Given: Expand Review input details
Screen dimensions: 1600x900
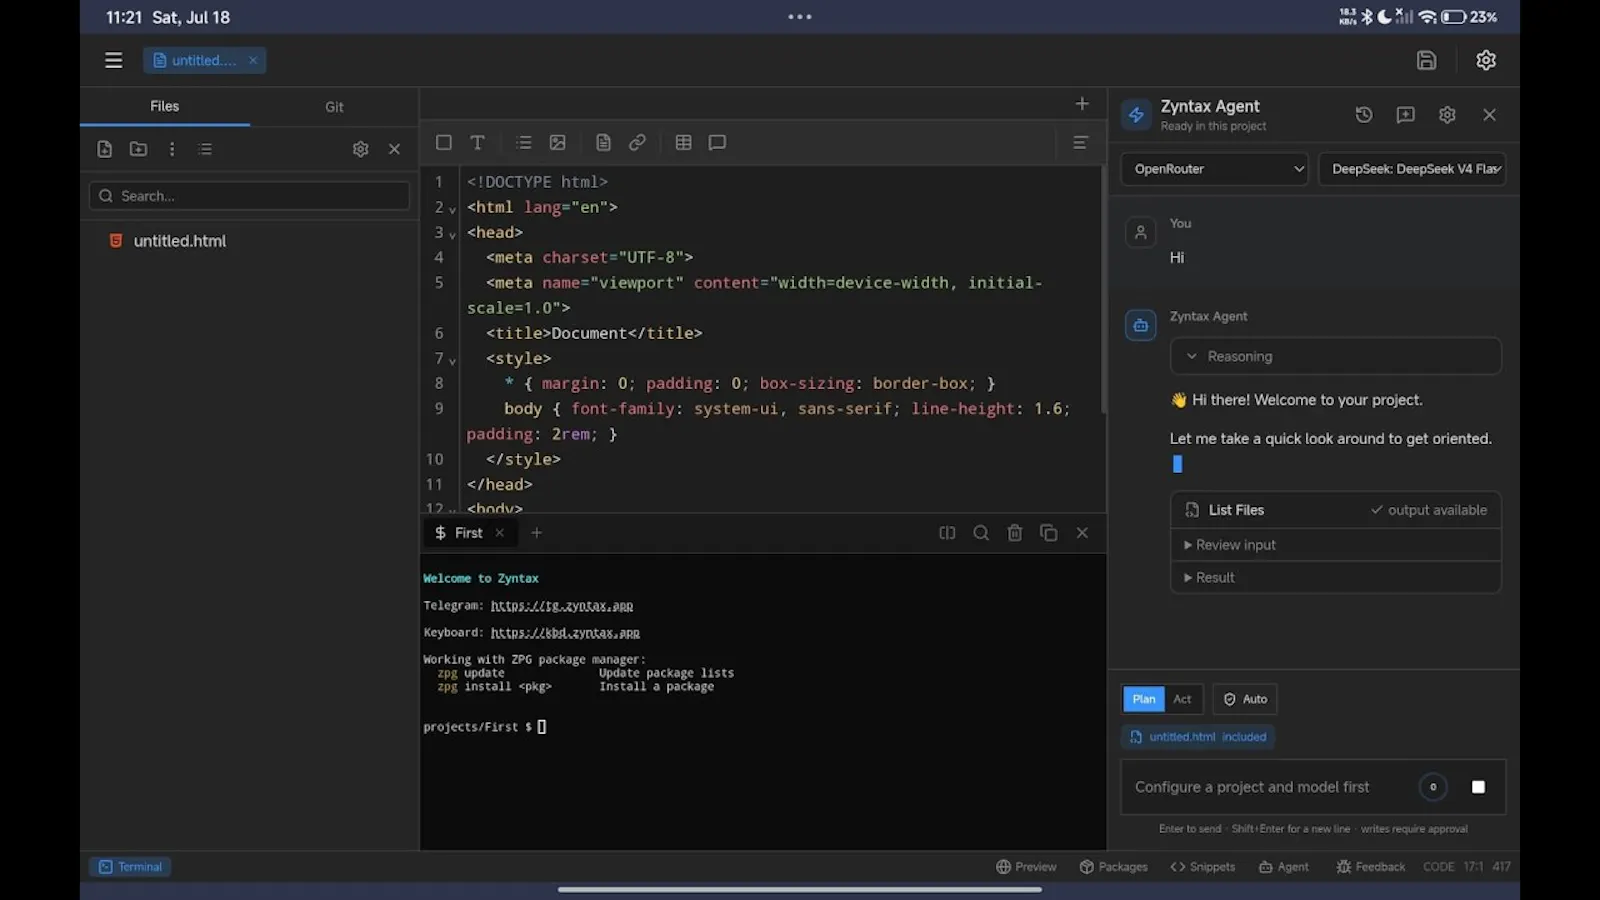Looking at the screenshot, I should pos(1336,545).
